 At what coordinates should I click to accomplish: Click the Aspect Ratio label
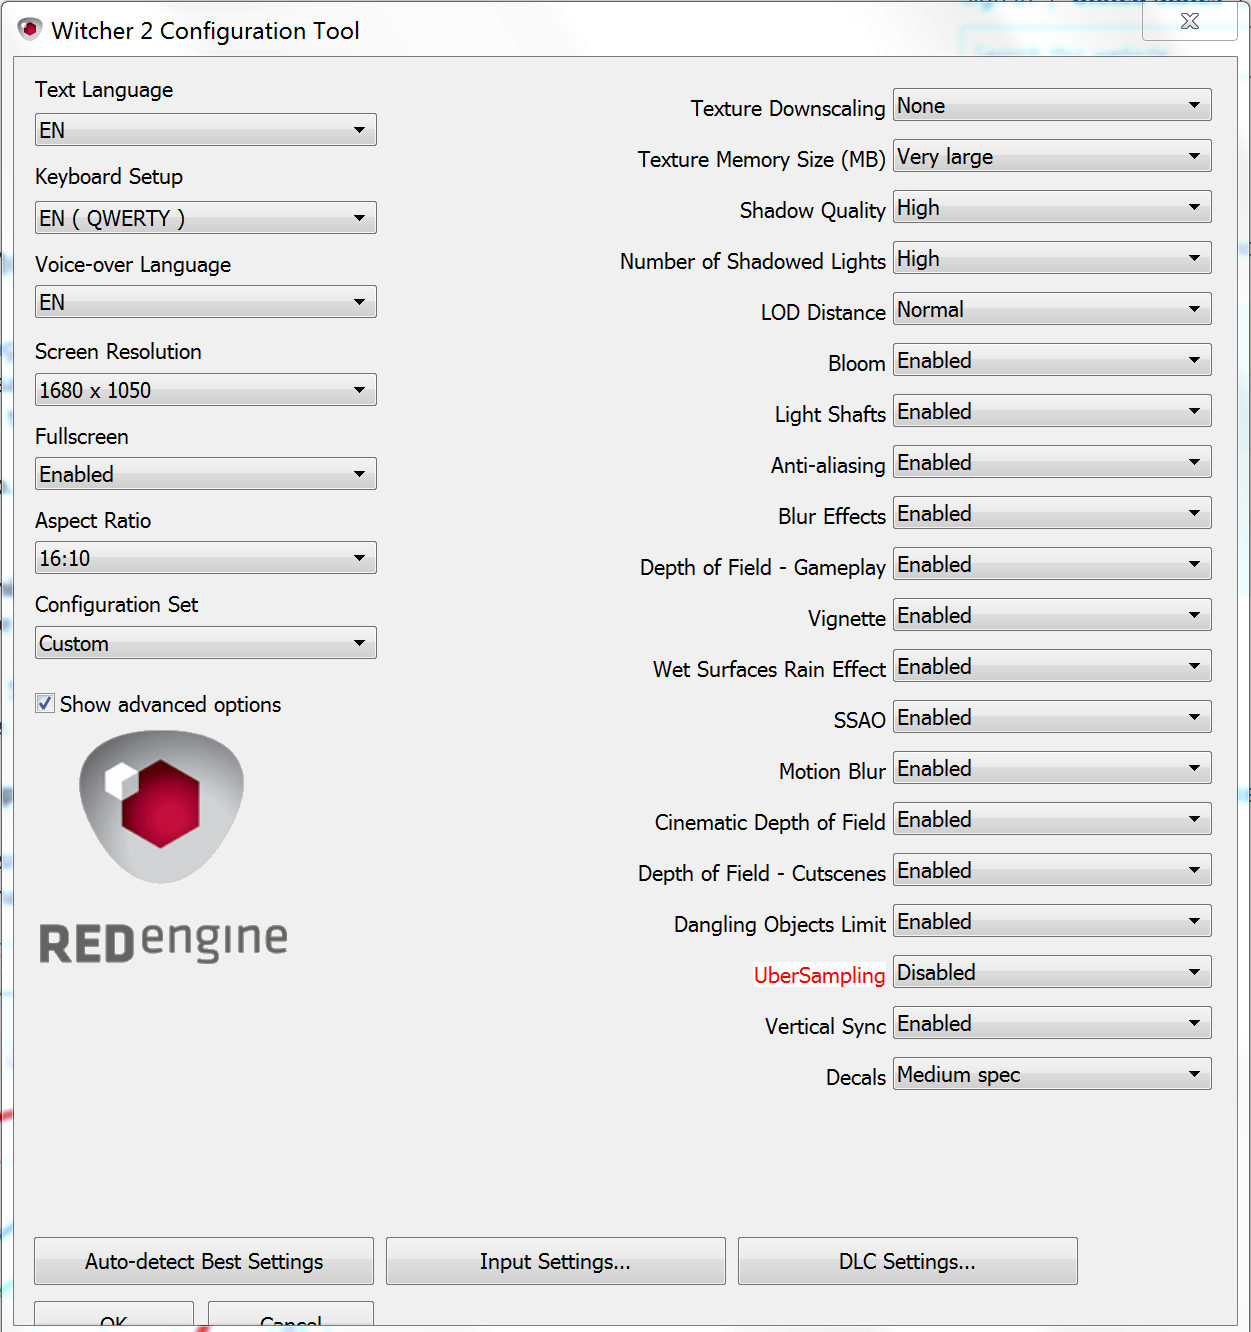(93, 521)
